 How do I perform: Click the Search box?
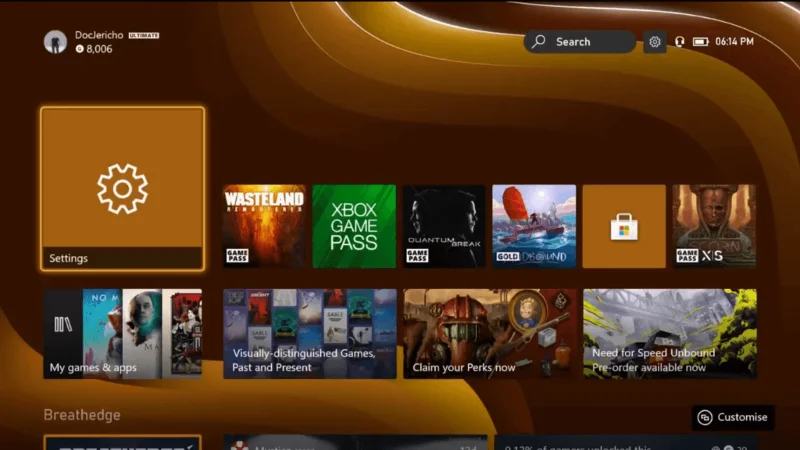point(580,42)
